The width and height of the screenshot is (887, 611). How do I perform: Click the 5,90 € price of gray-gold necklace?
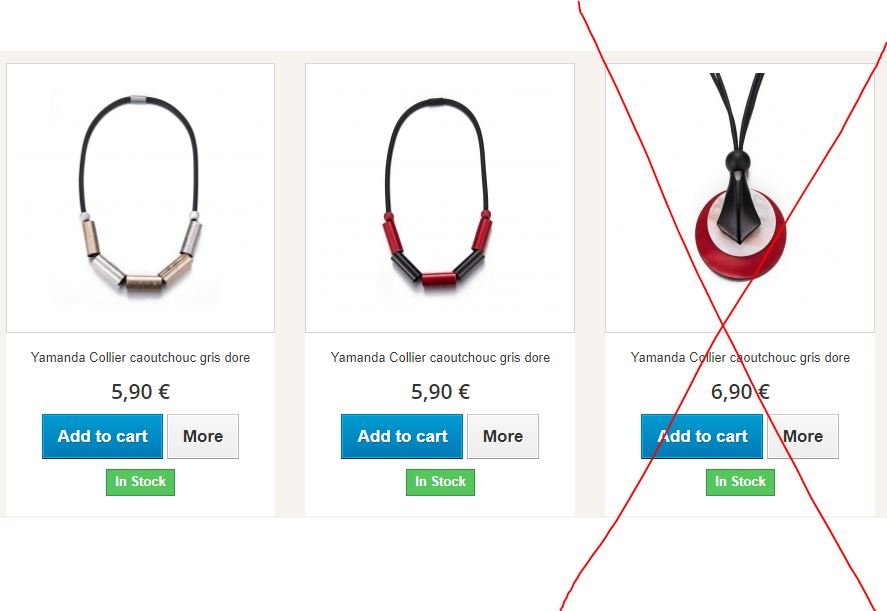(140, 391)
